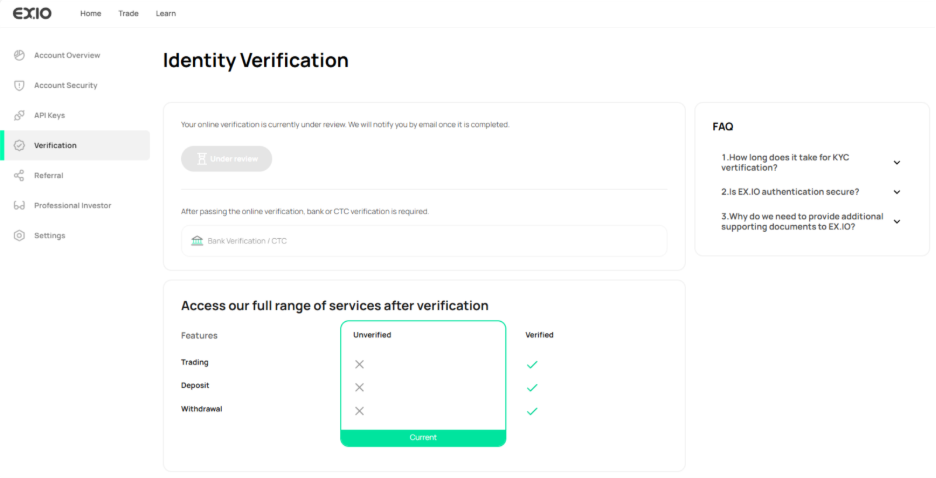The height and width of the screenshot is (478, 936).
Task: Click the Under review button
Action: [226, 158]
